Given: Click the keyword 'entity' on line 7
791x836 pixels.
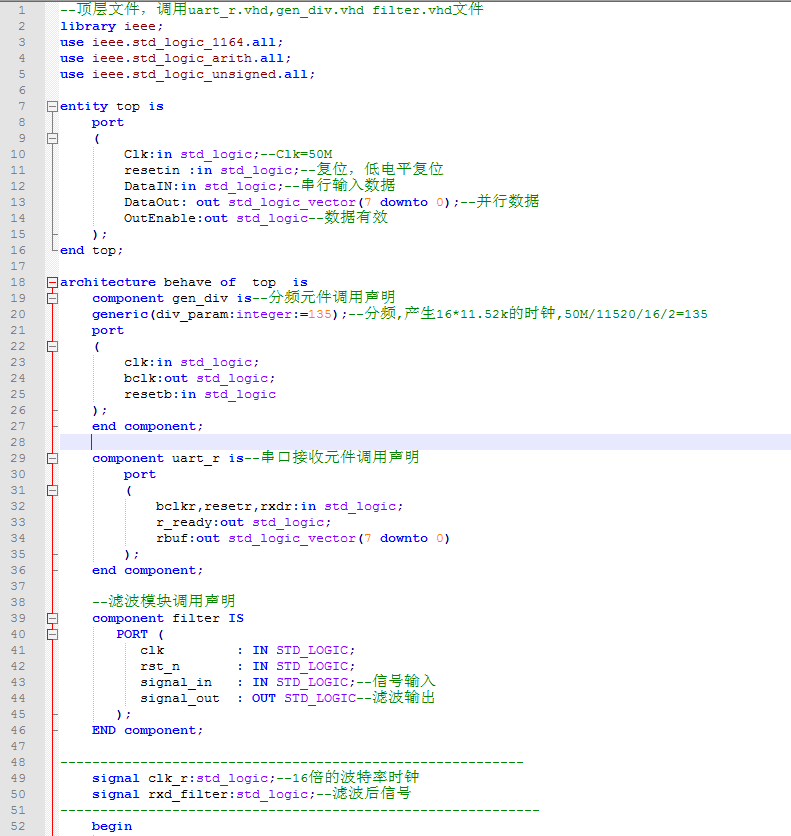Looking at the screenshot, I should pyautogui.click(x=84, y=106).
